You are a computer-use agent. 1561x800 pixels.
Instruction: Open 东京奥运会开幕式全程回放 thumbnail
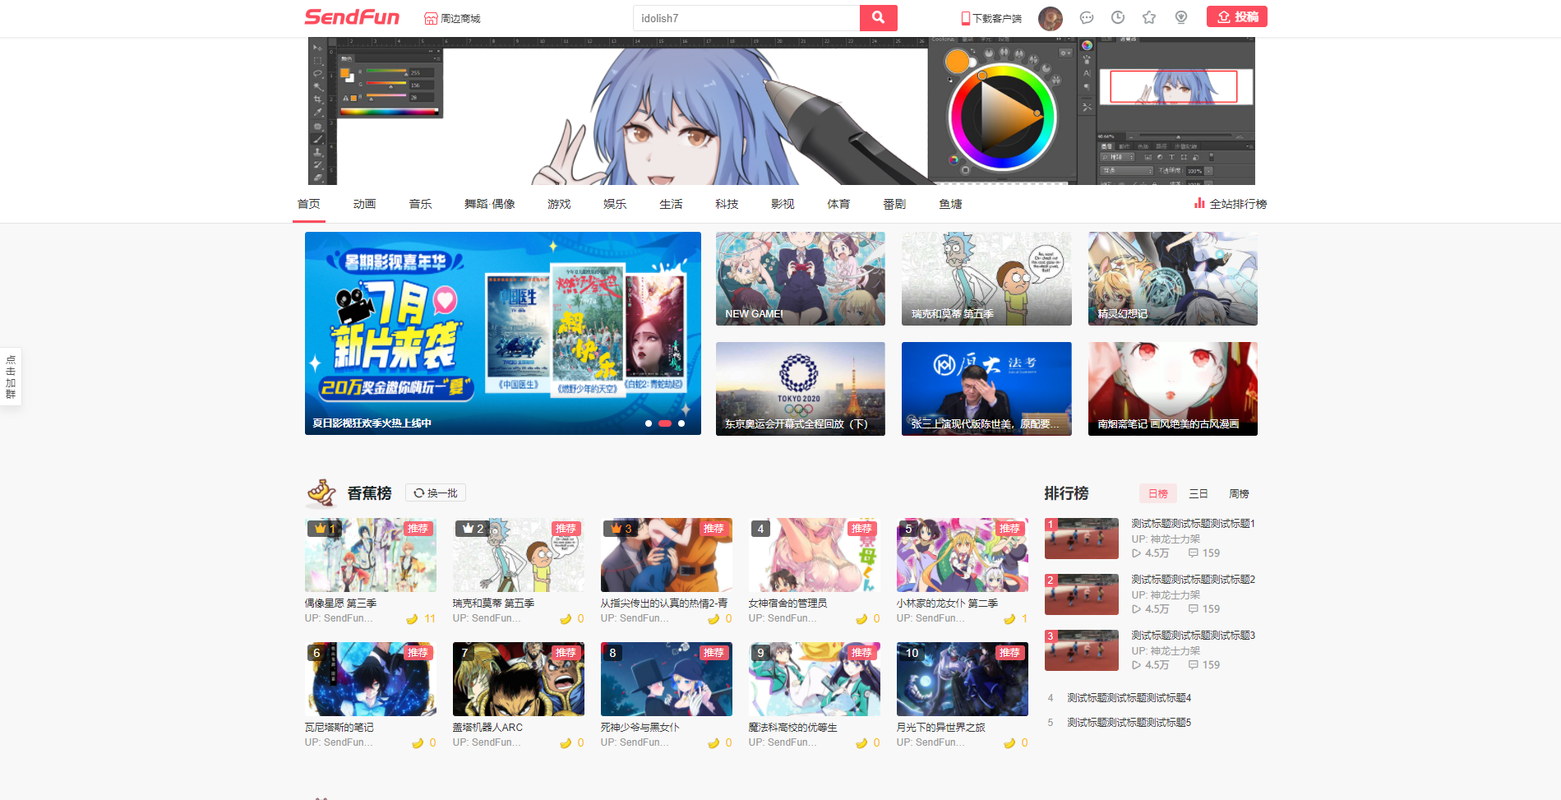800,389
